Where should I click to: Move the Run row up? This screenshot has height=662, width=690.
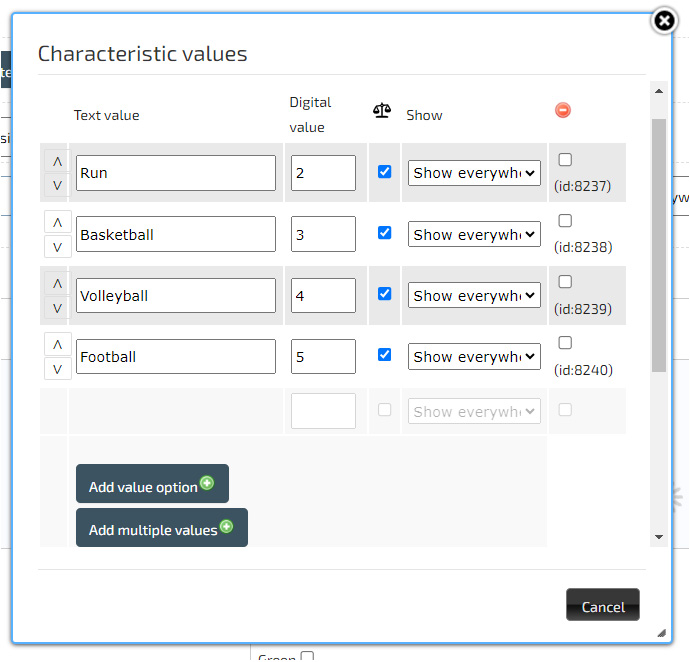tap(57, 161)
